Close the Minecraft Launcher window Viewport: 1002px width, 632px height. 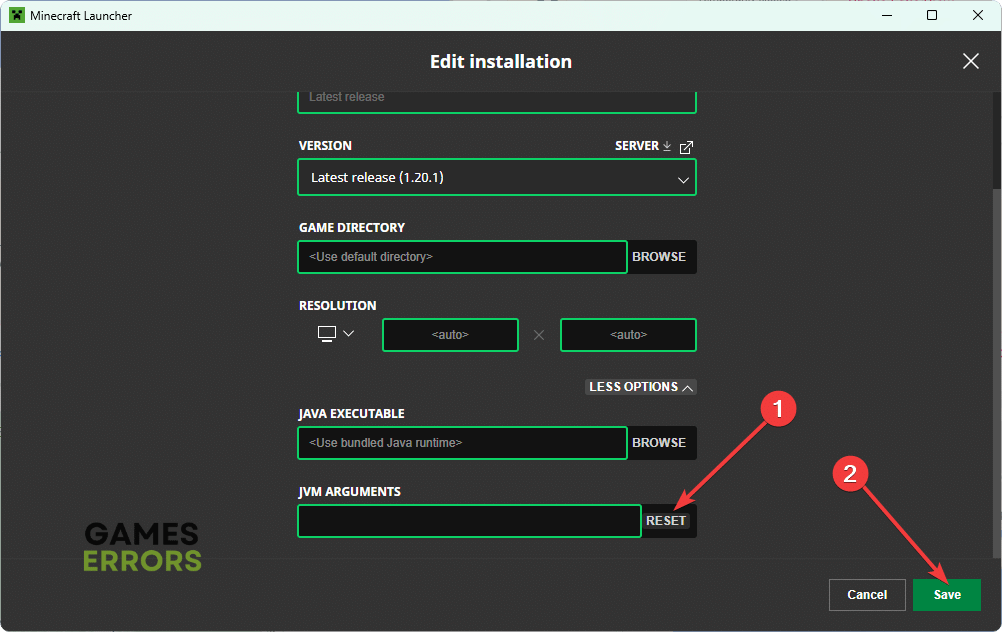coord(978,15)
